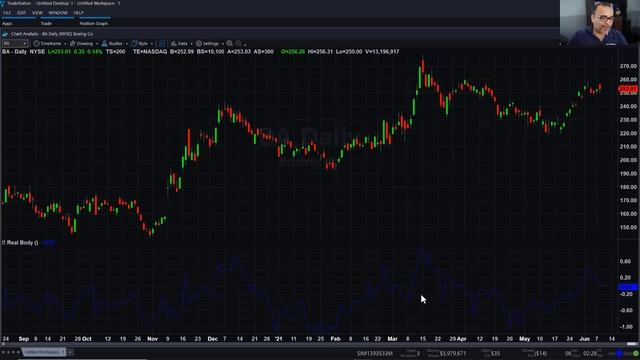
Task: Click the blue status indicator circle
Action: pos(619,353)
